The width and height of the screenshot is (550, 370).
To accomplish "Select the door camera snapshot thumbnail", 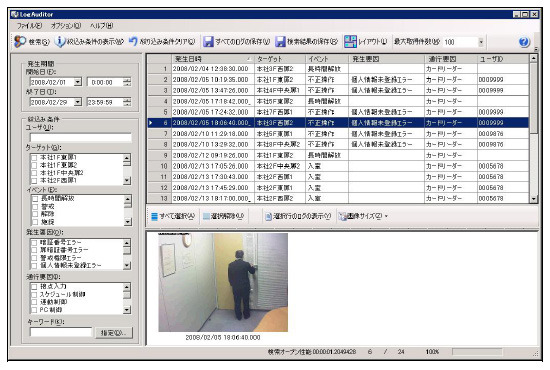I will [x=223, y=282].
